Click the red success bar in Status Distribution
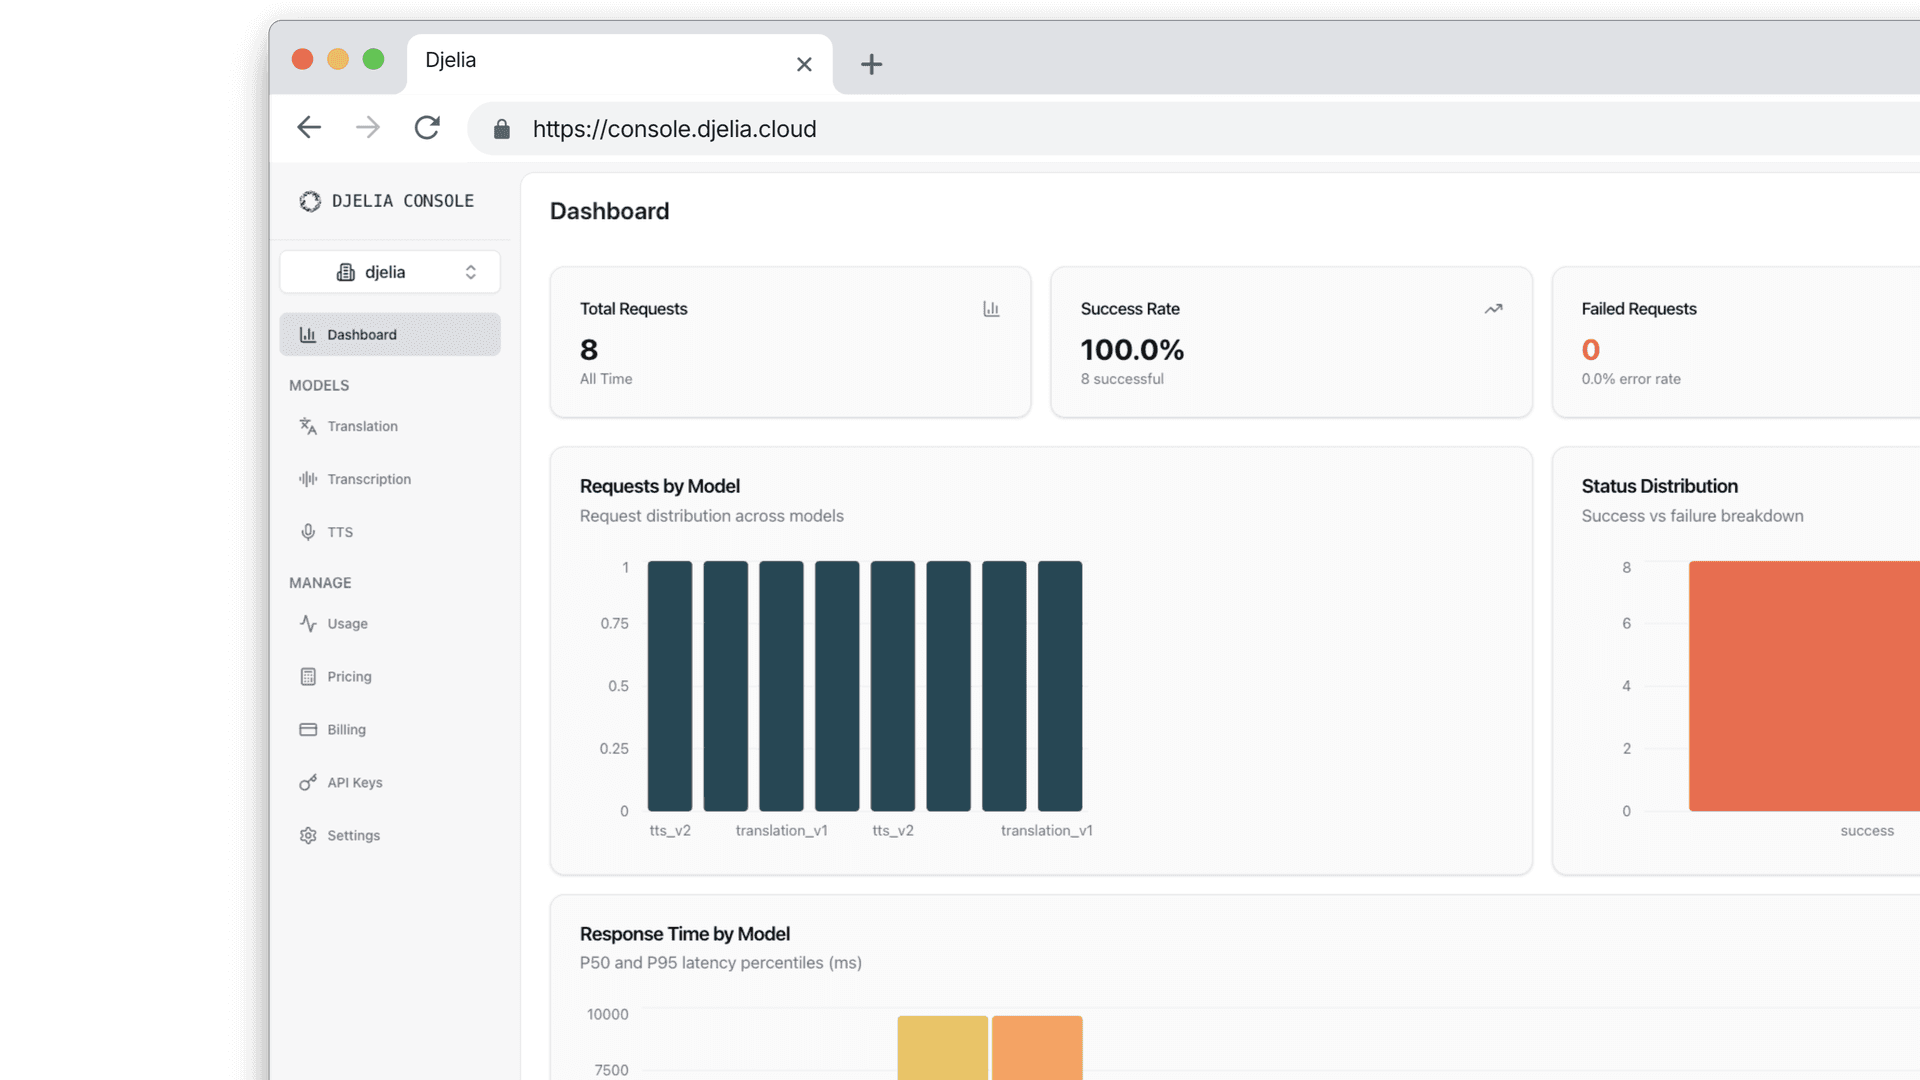This screenshot has height=1080, width=1920. coord(1804,686)
